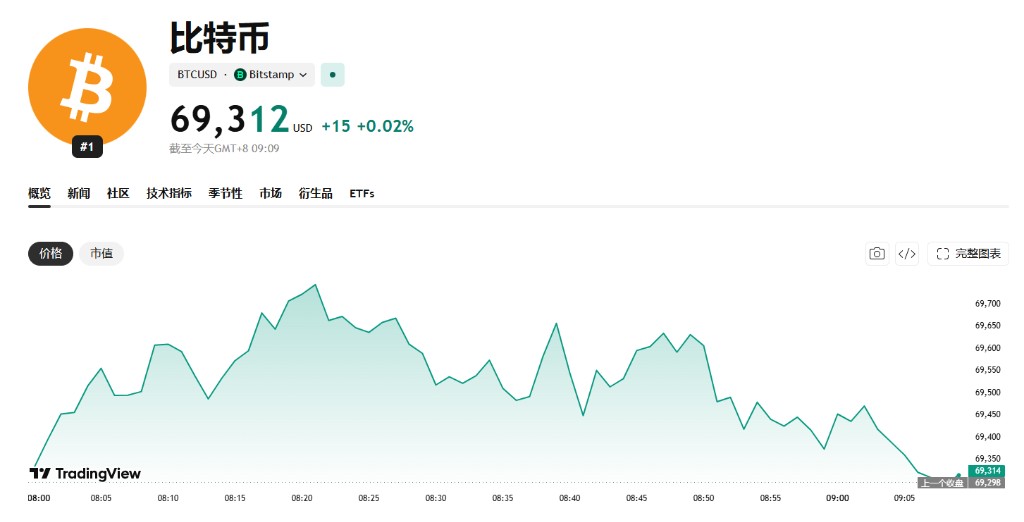The image size is (1024, 522).
Task: Open the 季节性 seasonality tab
Action: tap(225, 193)
